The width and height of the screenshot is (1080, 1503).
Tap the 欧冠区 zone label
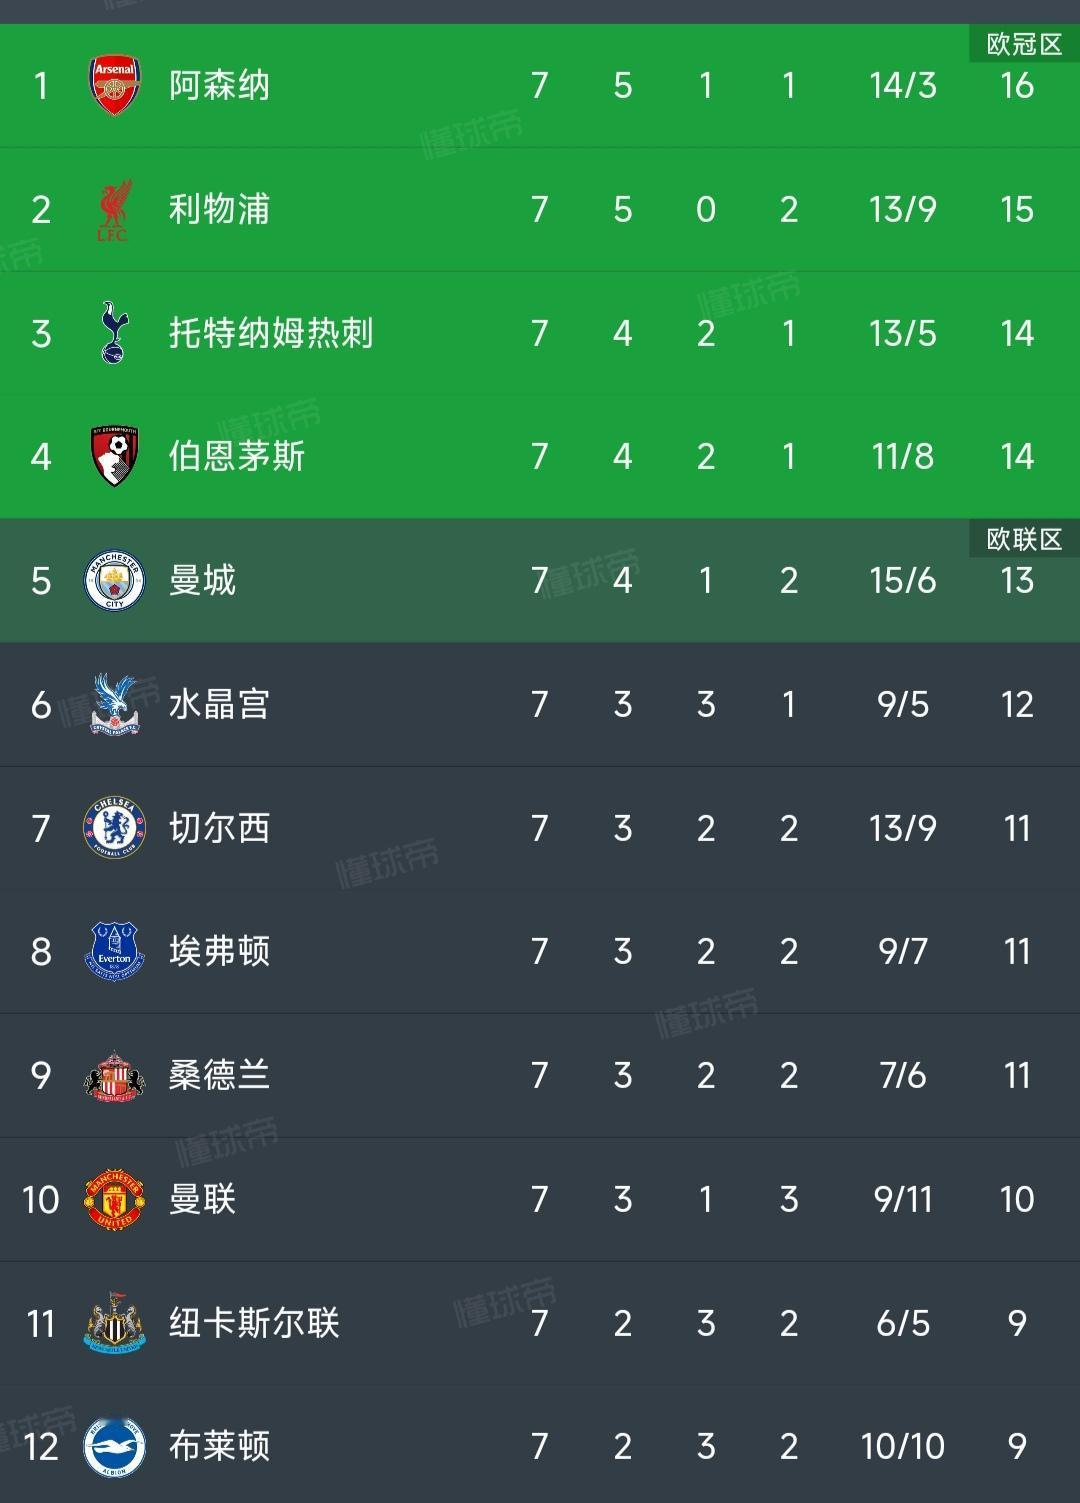click(1024, 45)
